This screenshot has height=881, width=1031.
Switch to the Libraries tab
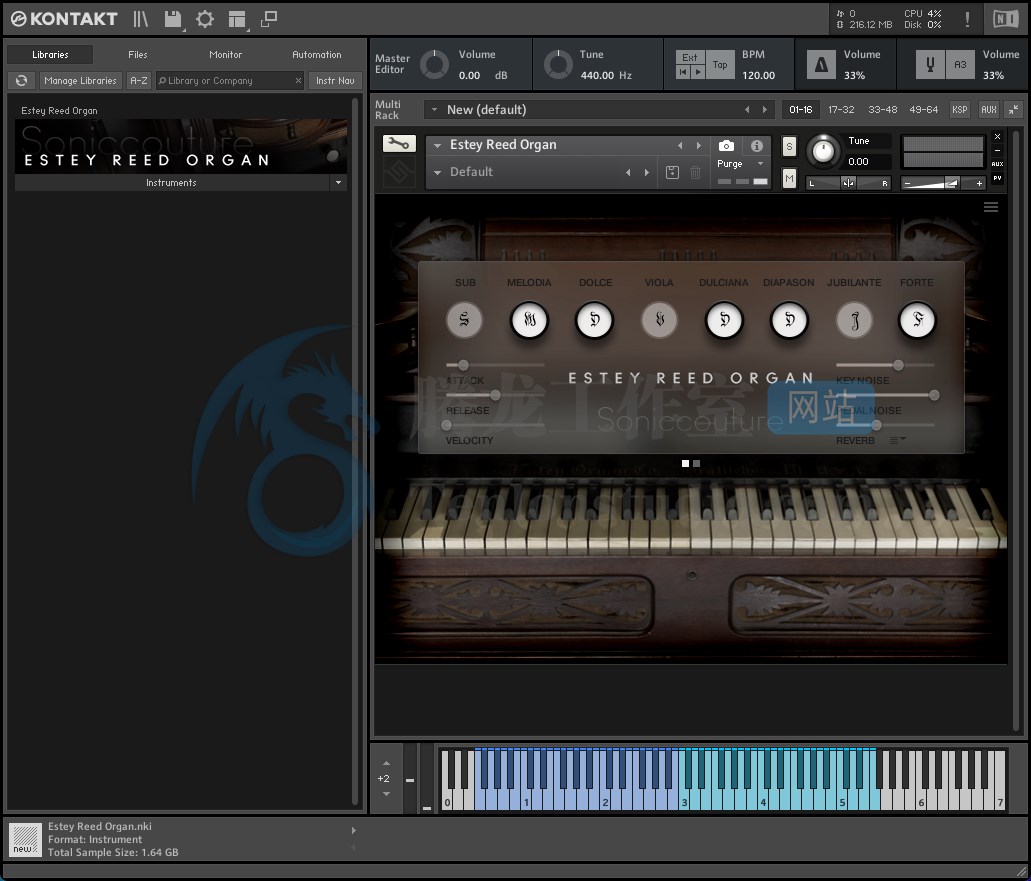(50, 55)
